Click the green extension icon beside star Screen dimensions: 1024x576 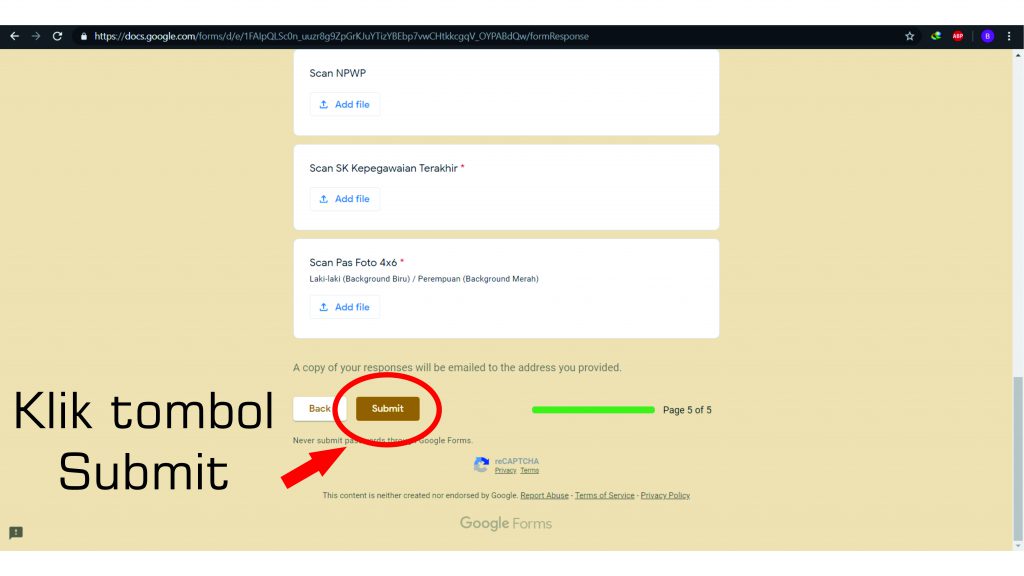point(936,36)
